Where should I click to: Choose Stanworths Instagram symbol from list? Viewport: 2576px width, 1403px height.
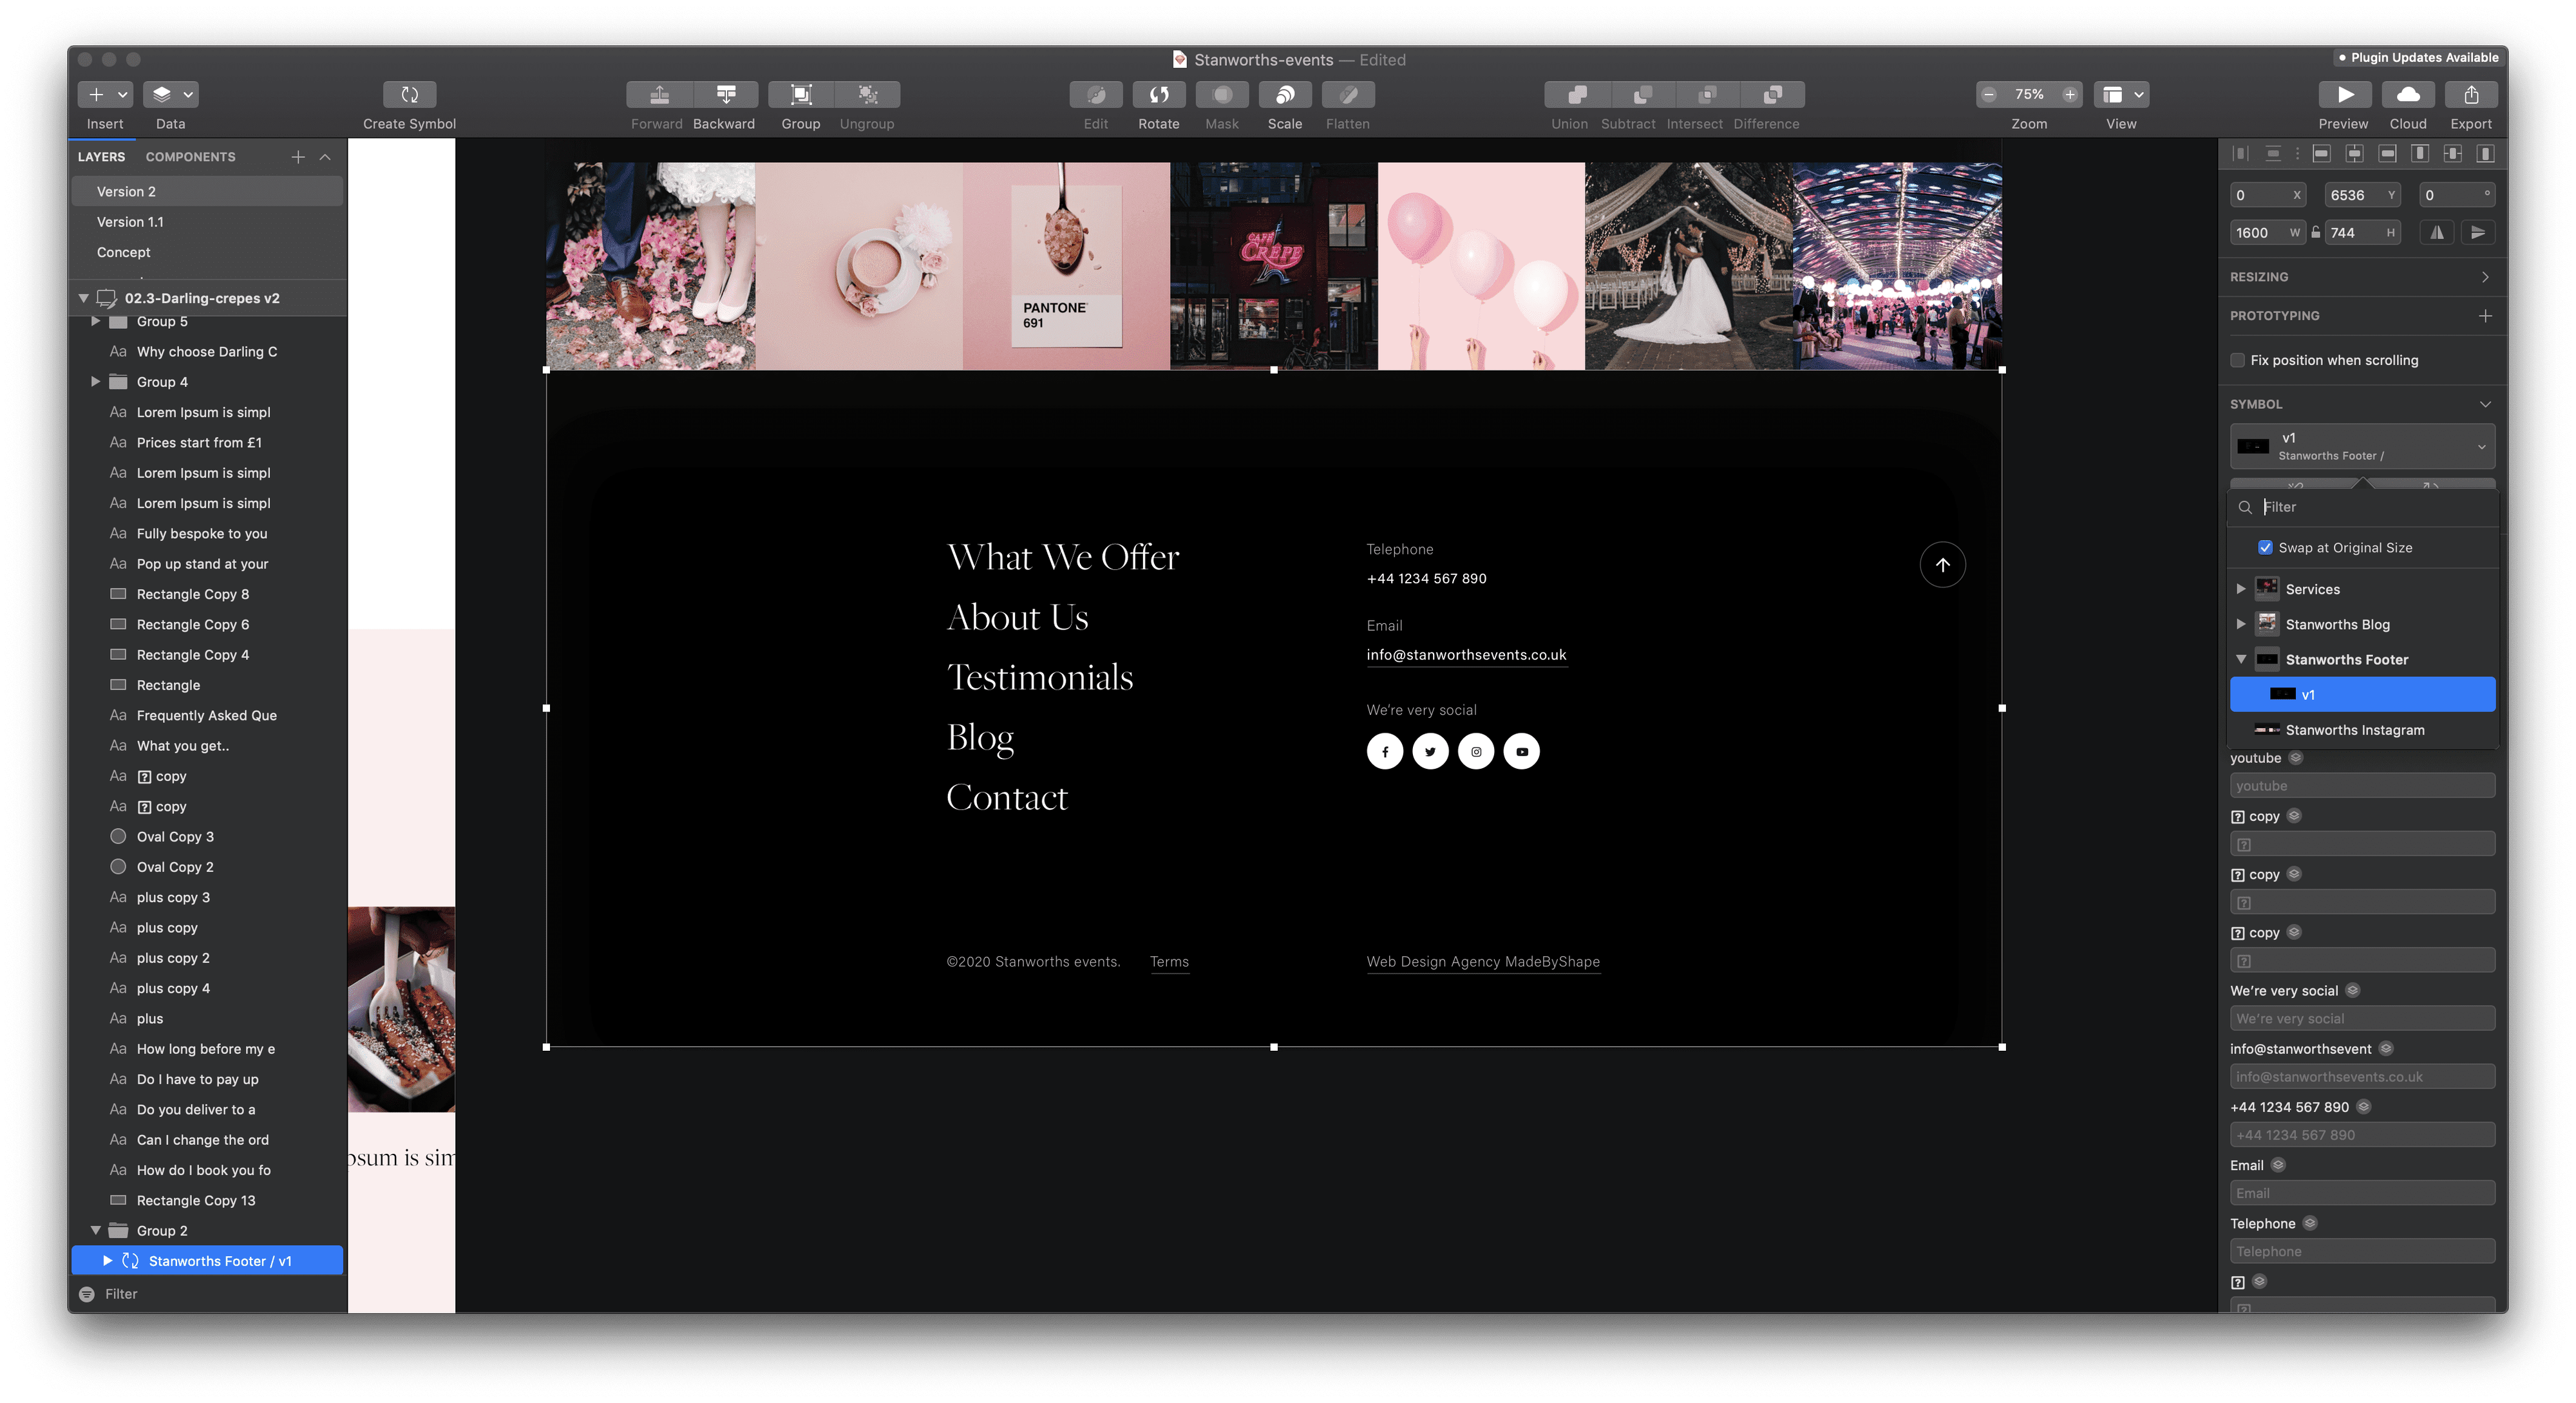2354,730
